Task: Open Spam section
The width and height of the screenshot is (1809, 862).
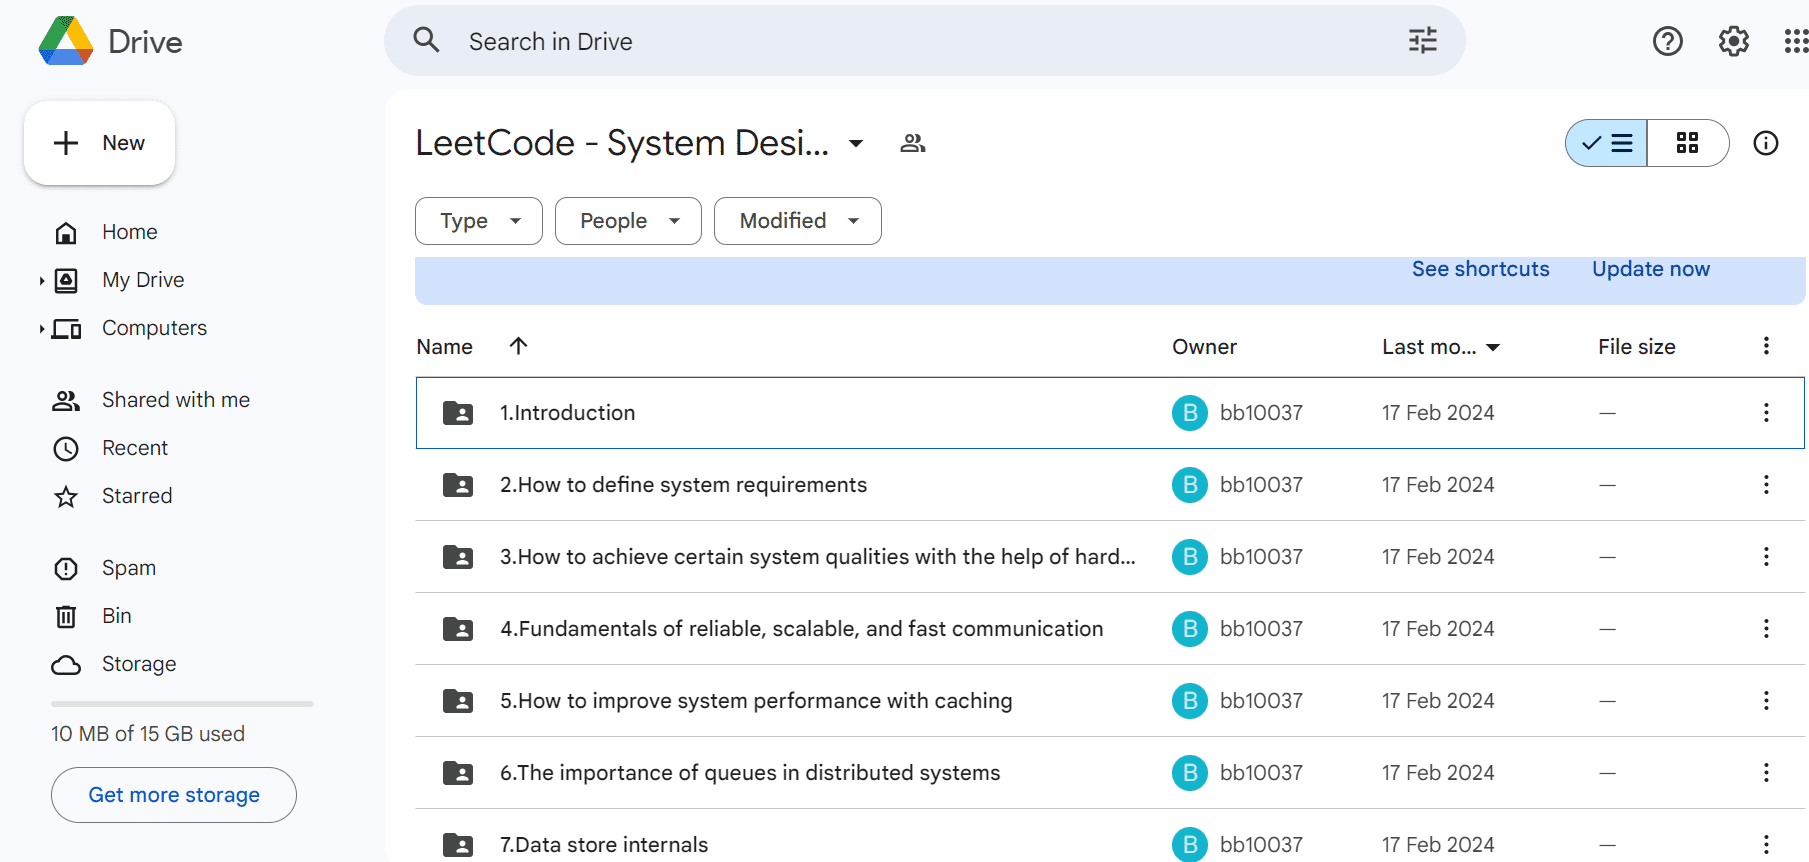Action: [x=129, y=568]
